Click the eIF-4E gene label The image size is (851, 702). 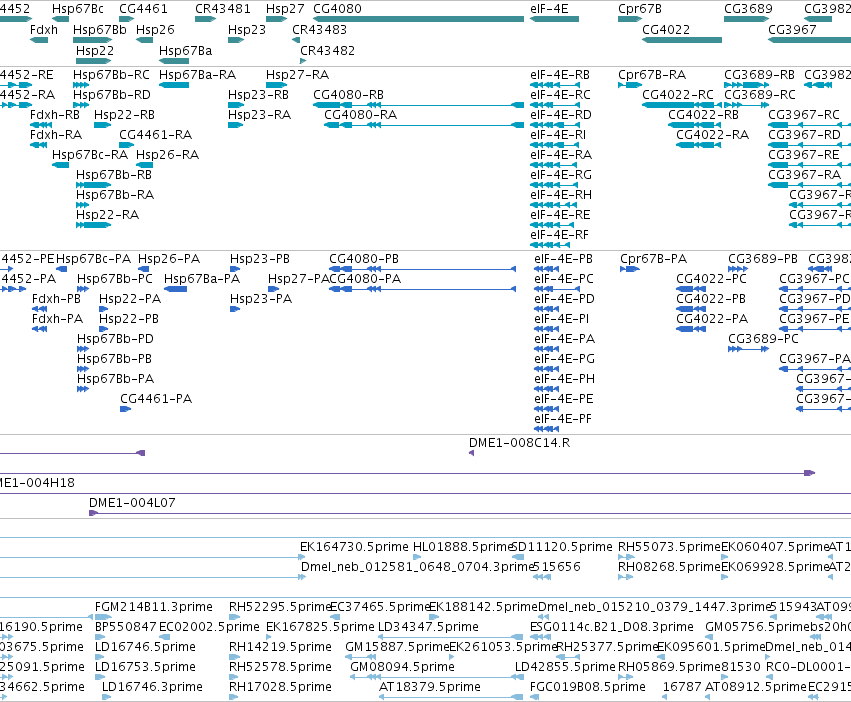(549, 9)
